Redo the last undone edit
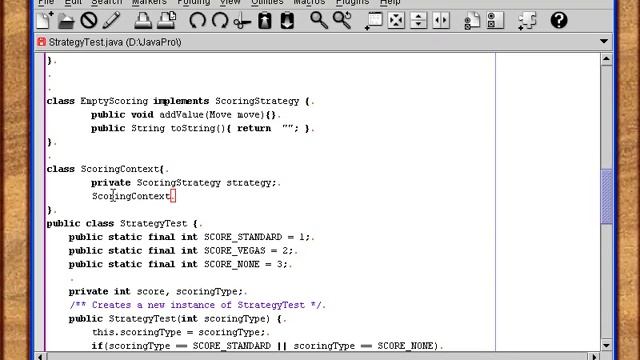The width and height of the screenshot is (640, 360). pyautogui.click(x=220, y=20)
